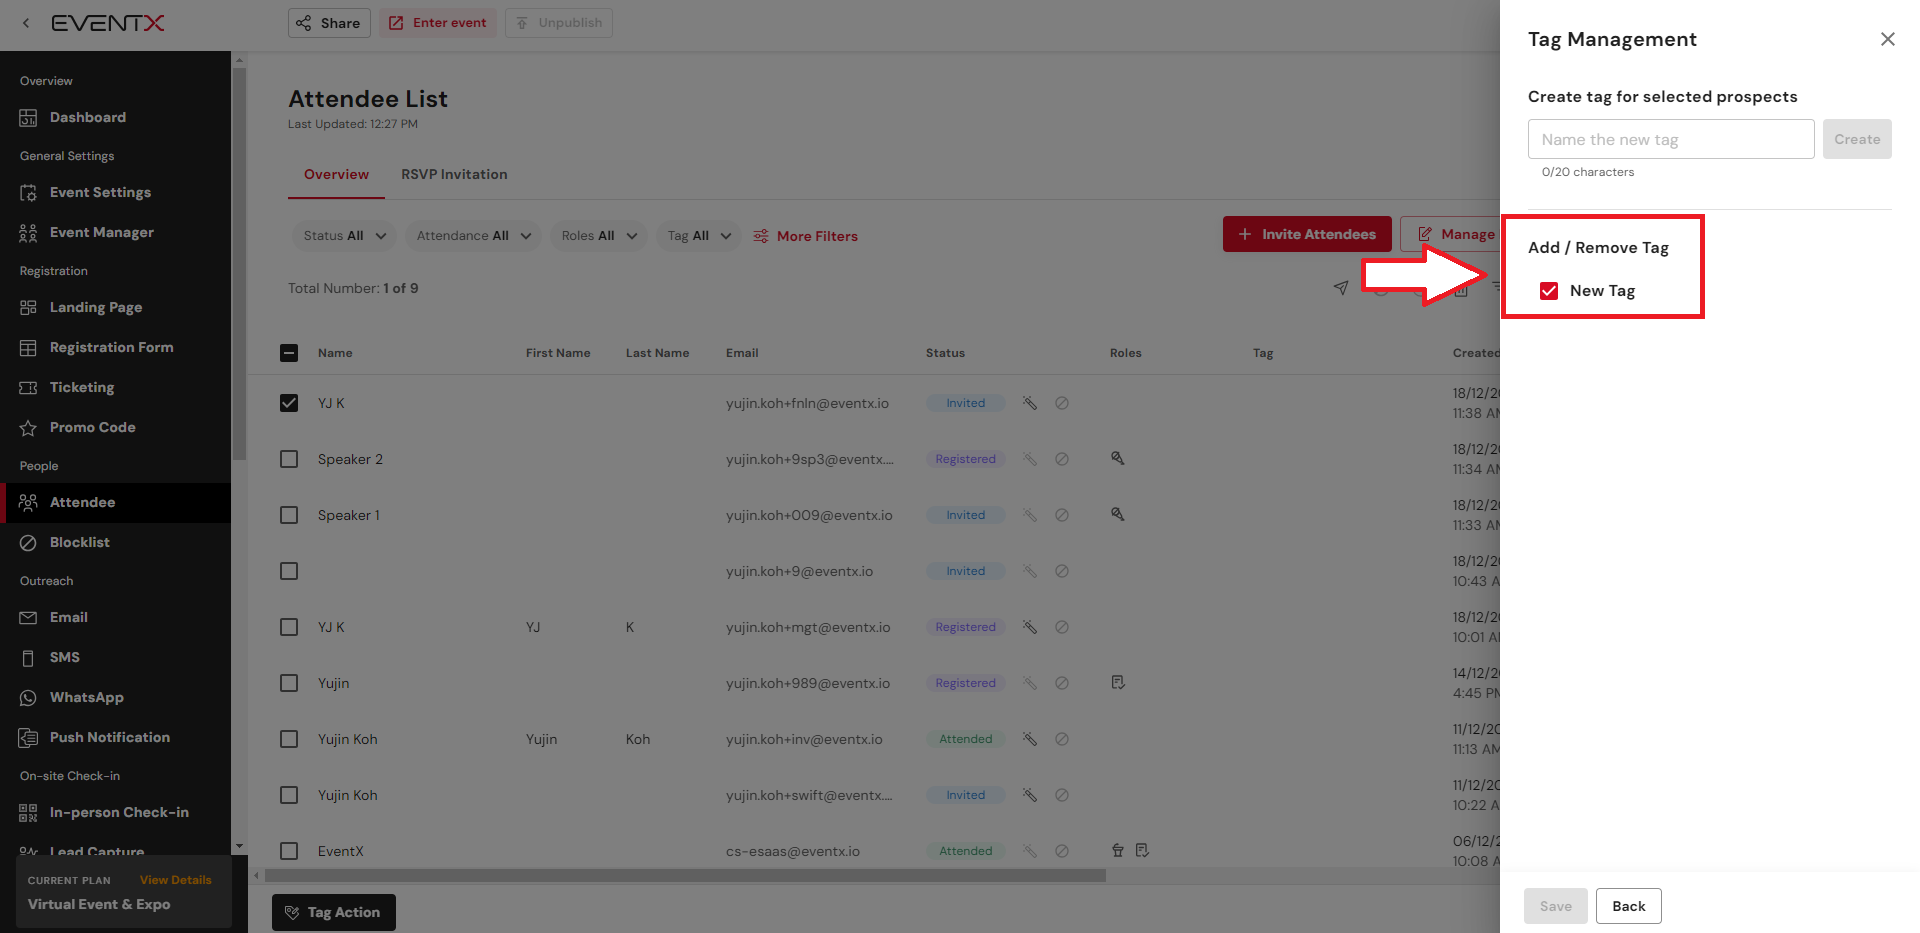Click the back arrow beside EventX logo
The height and width of the screenshot is (933, 1920).
pyautogui.click(x=26, y=23)
